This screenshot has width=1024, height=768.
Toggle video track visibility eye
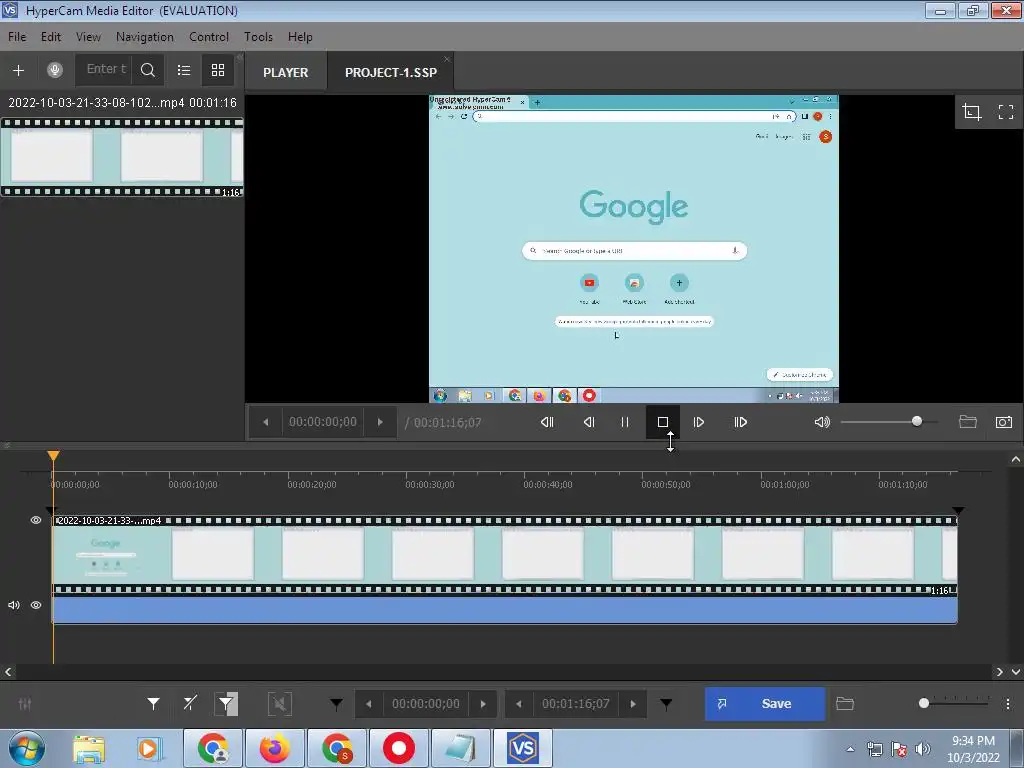pos(36,520)
